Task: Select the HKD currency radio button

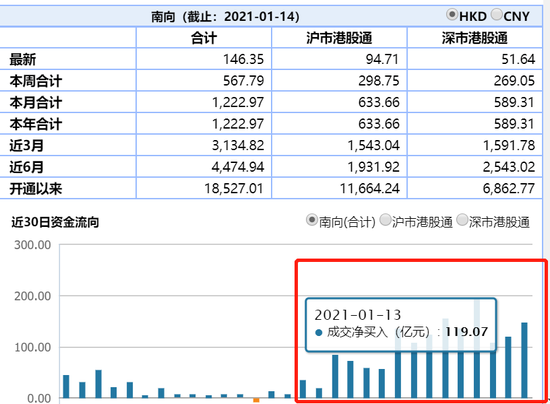Action: click(x=452, y=15)
